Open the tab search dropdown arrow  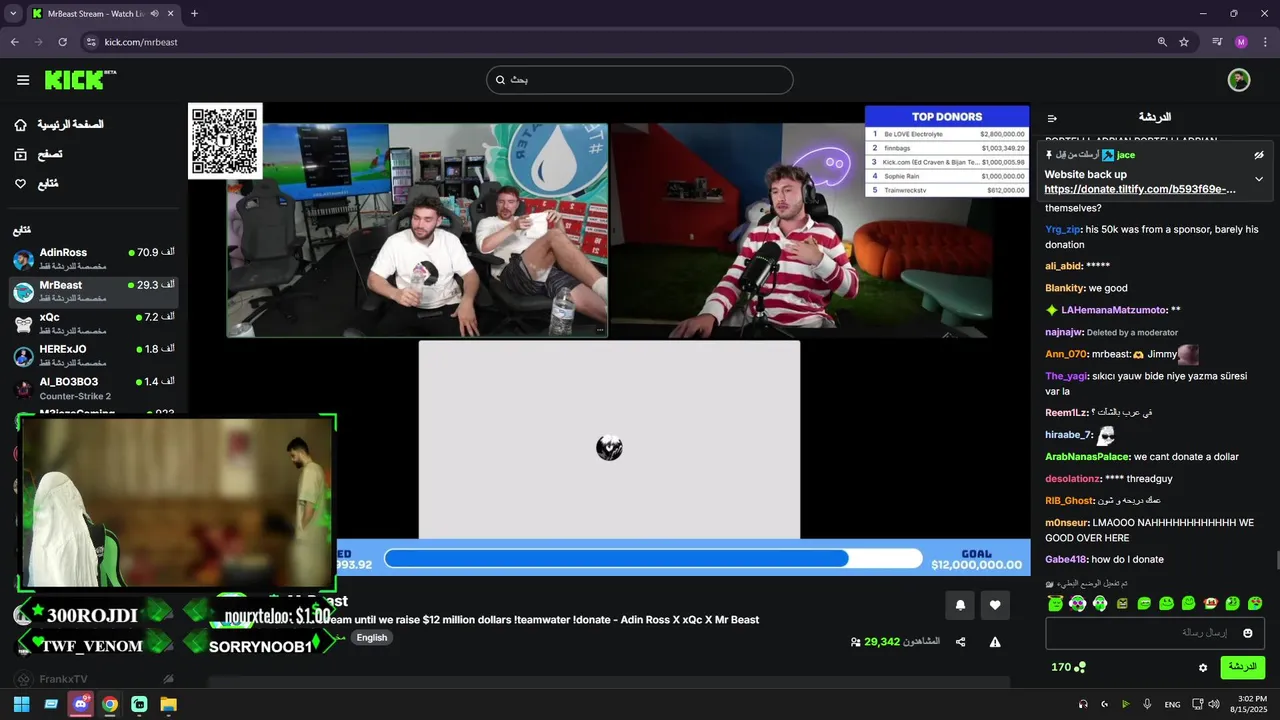tap(13, 14)
